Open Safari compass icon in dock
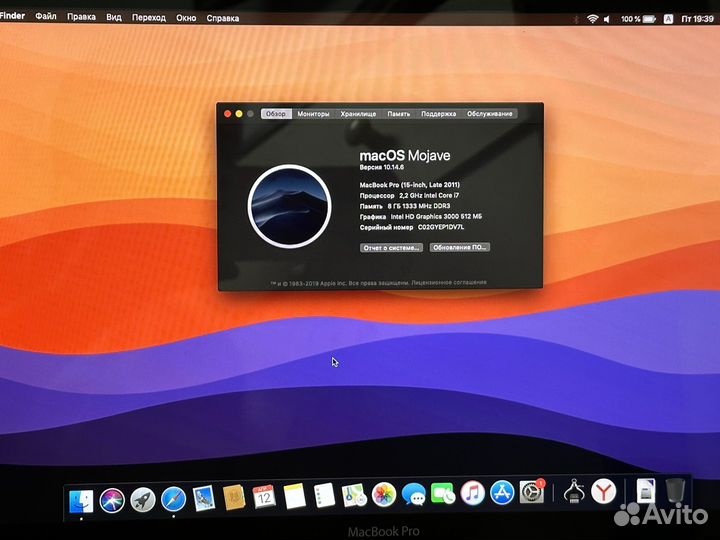The height and width of the screenshot is (540, 720). coord(174,499)
